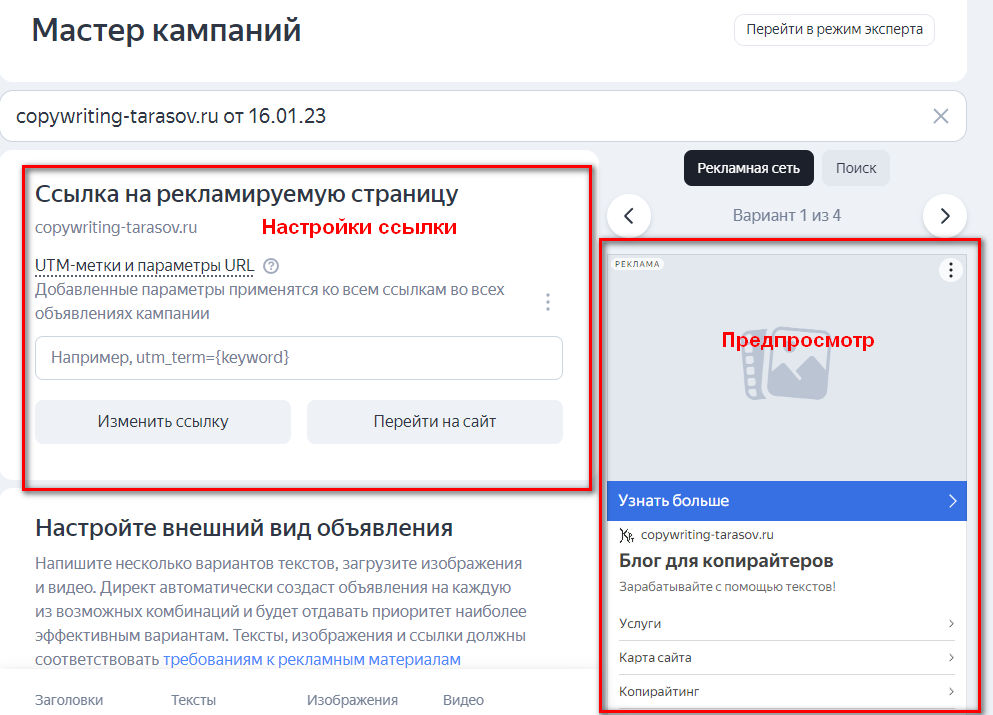The width and height of the screenshot is (993, 715).
Task: Open ad preview three-dot options menu
Action: [951, 270]
